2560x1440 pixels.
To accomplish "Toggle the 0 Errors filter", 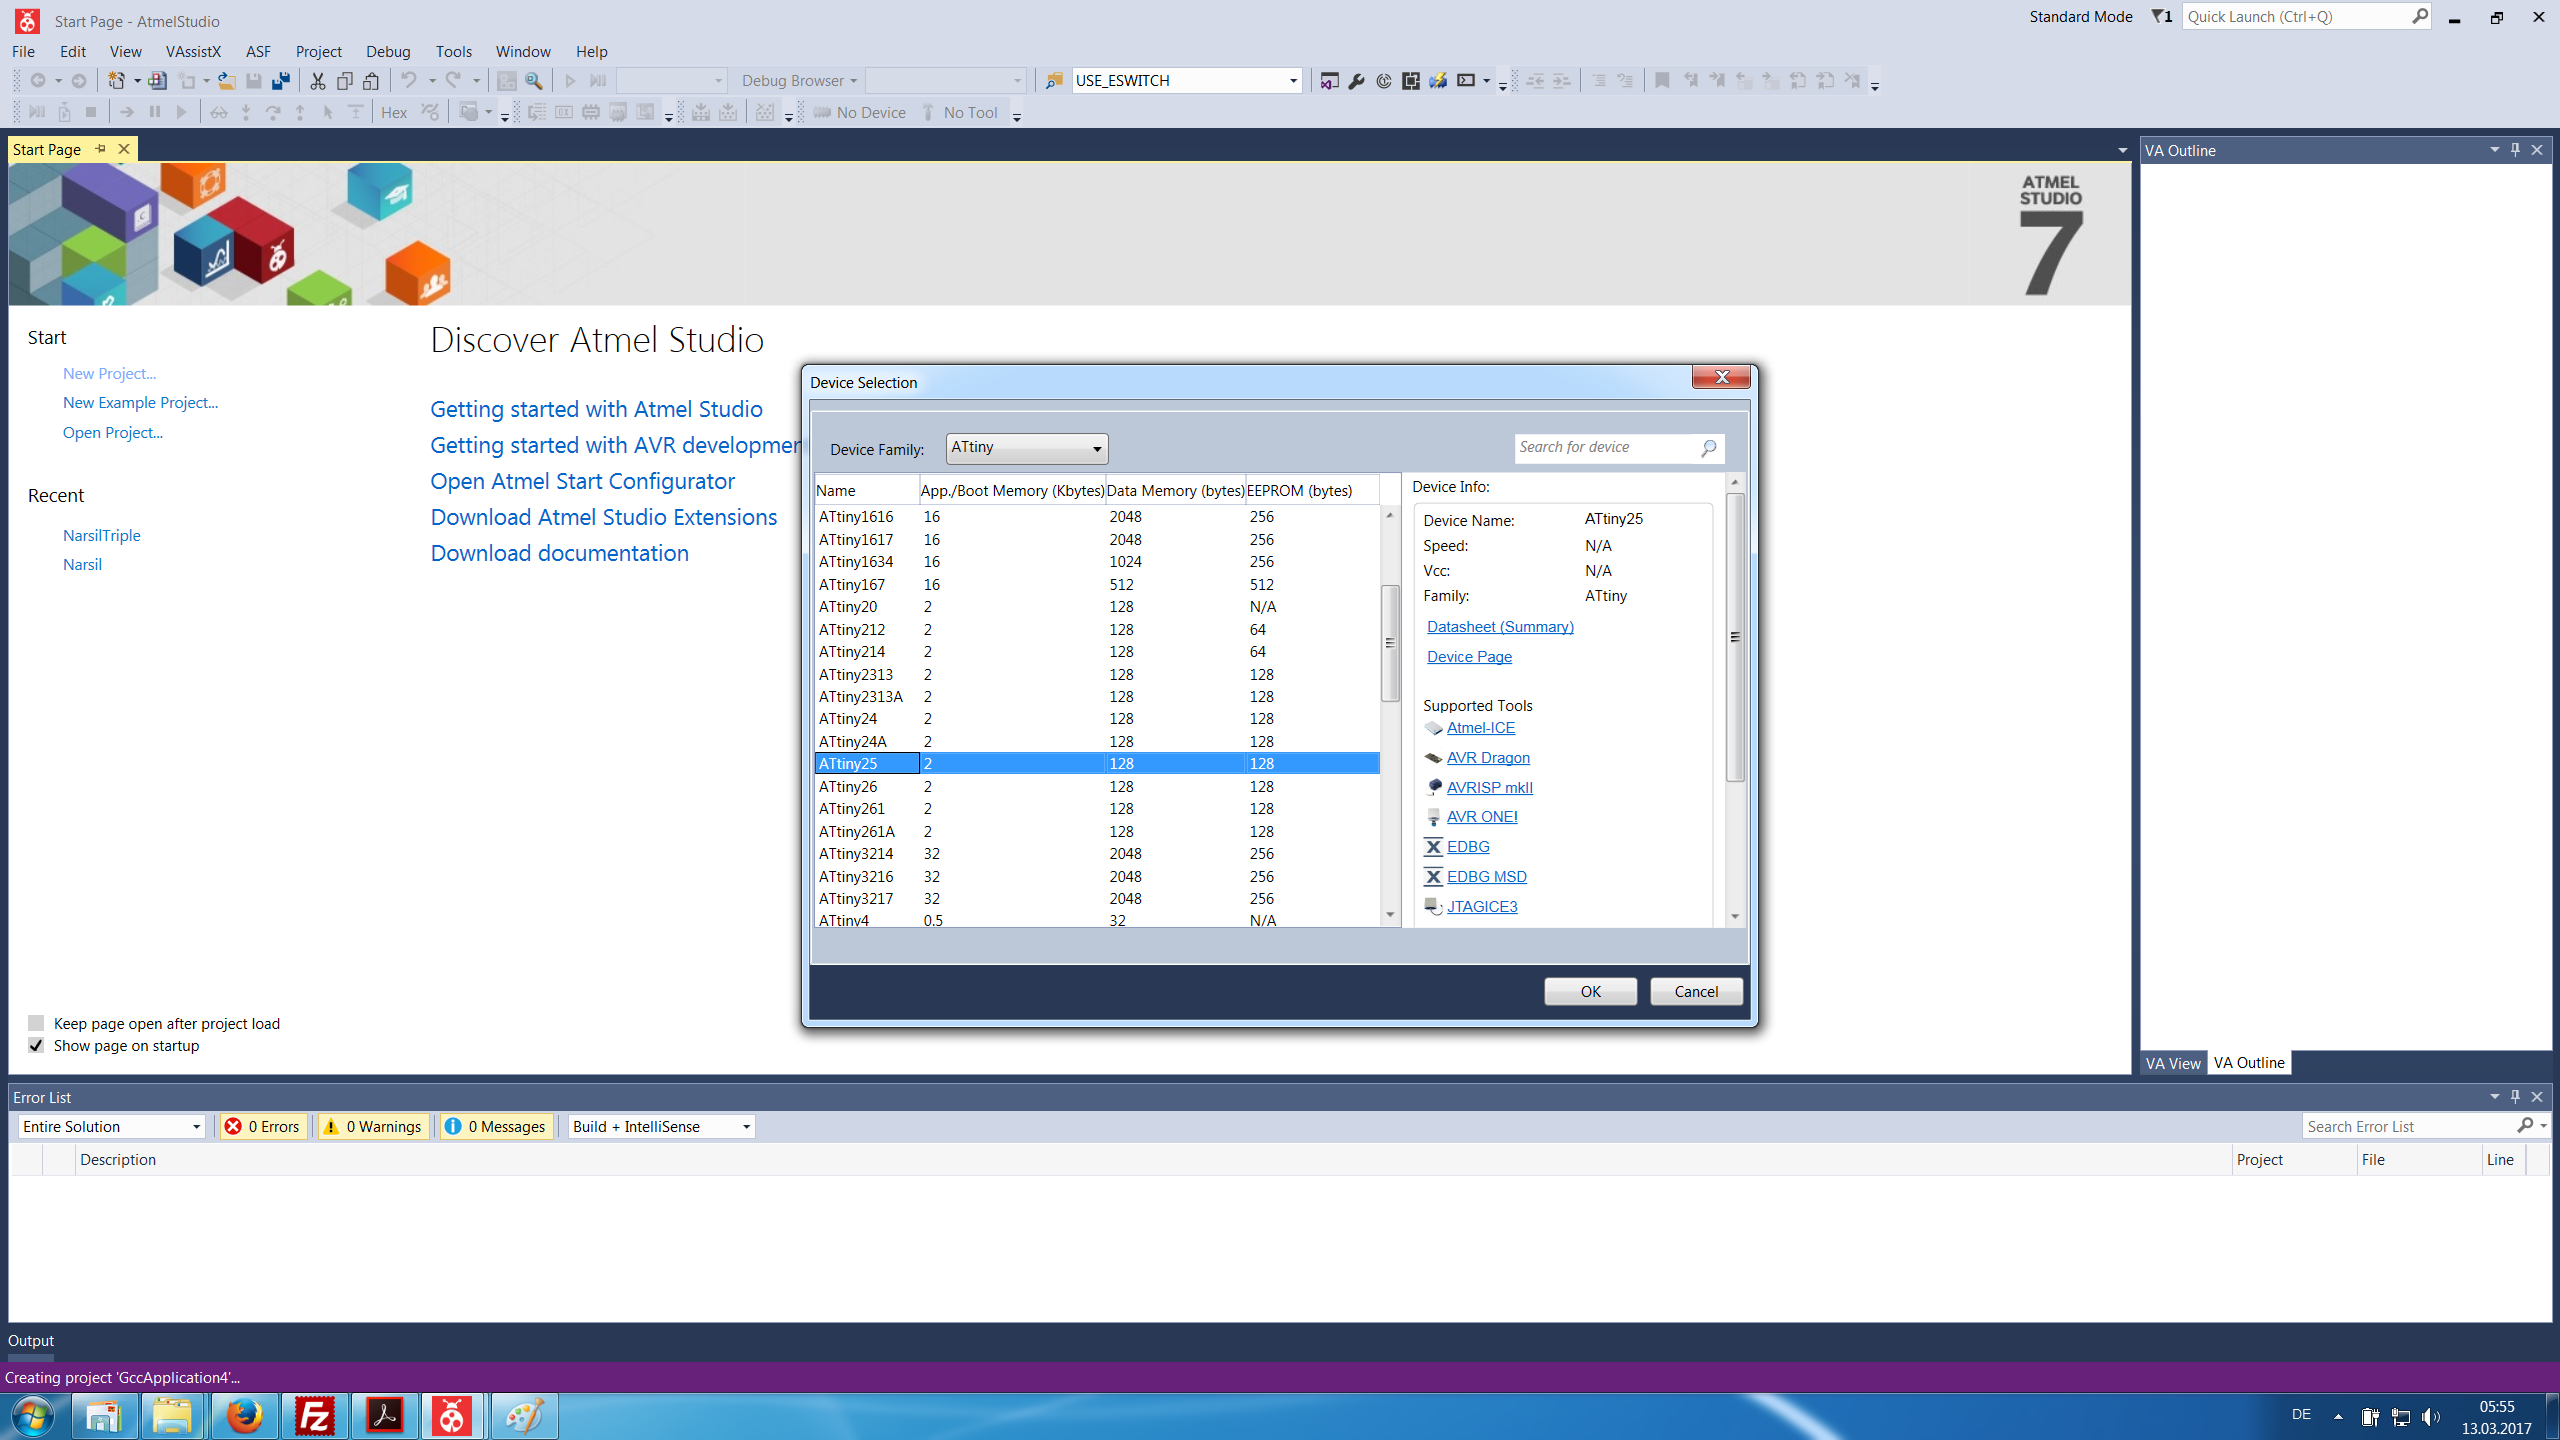I will (x=263, y=1126).
